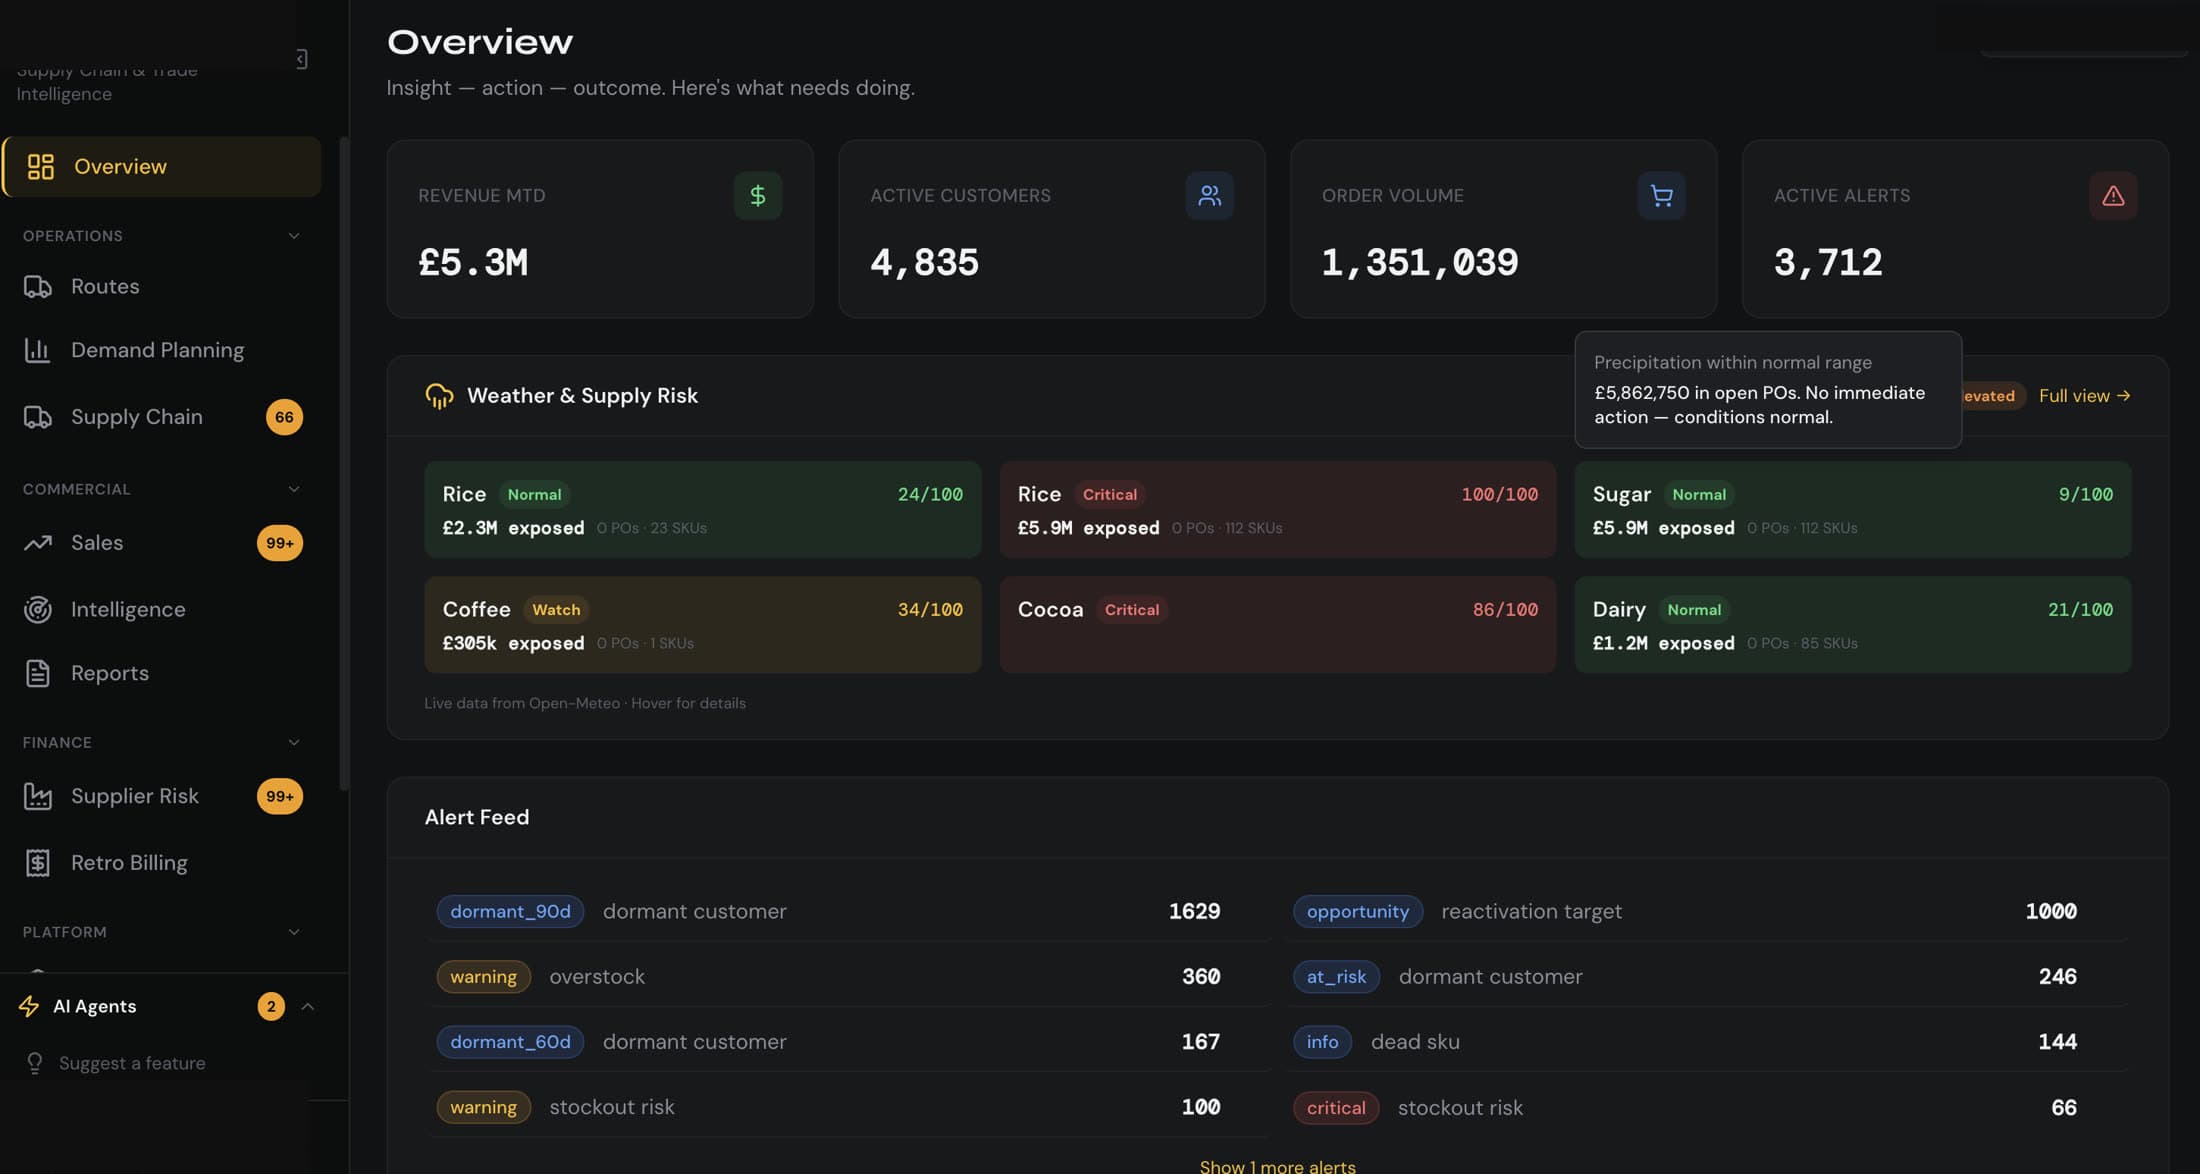Click the Reports document icon

pyautogui.click(x=38, y=673)
